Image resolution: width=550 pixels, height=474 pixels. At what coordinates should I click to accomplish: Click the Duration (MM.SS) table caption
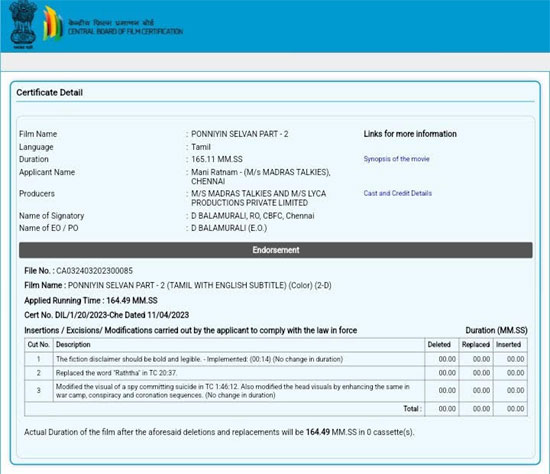point(496,331)
